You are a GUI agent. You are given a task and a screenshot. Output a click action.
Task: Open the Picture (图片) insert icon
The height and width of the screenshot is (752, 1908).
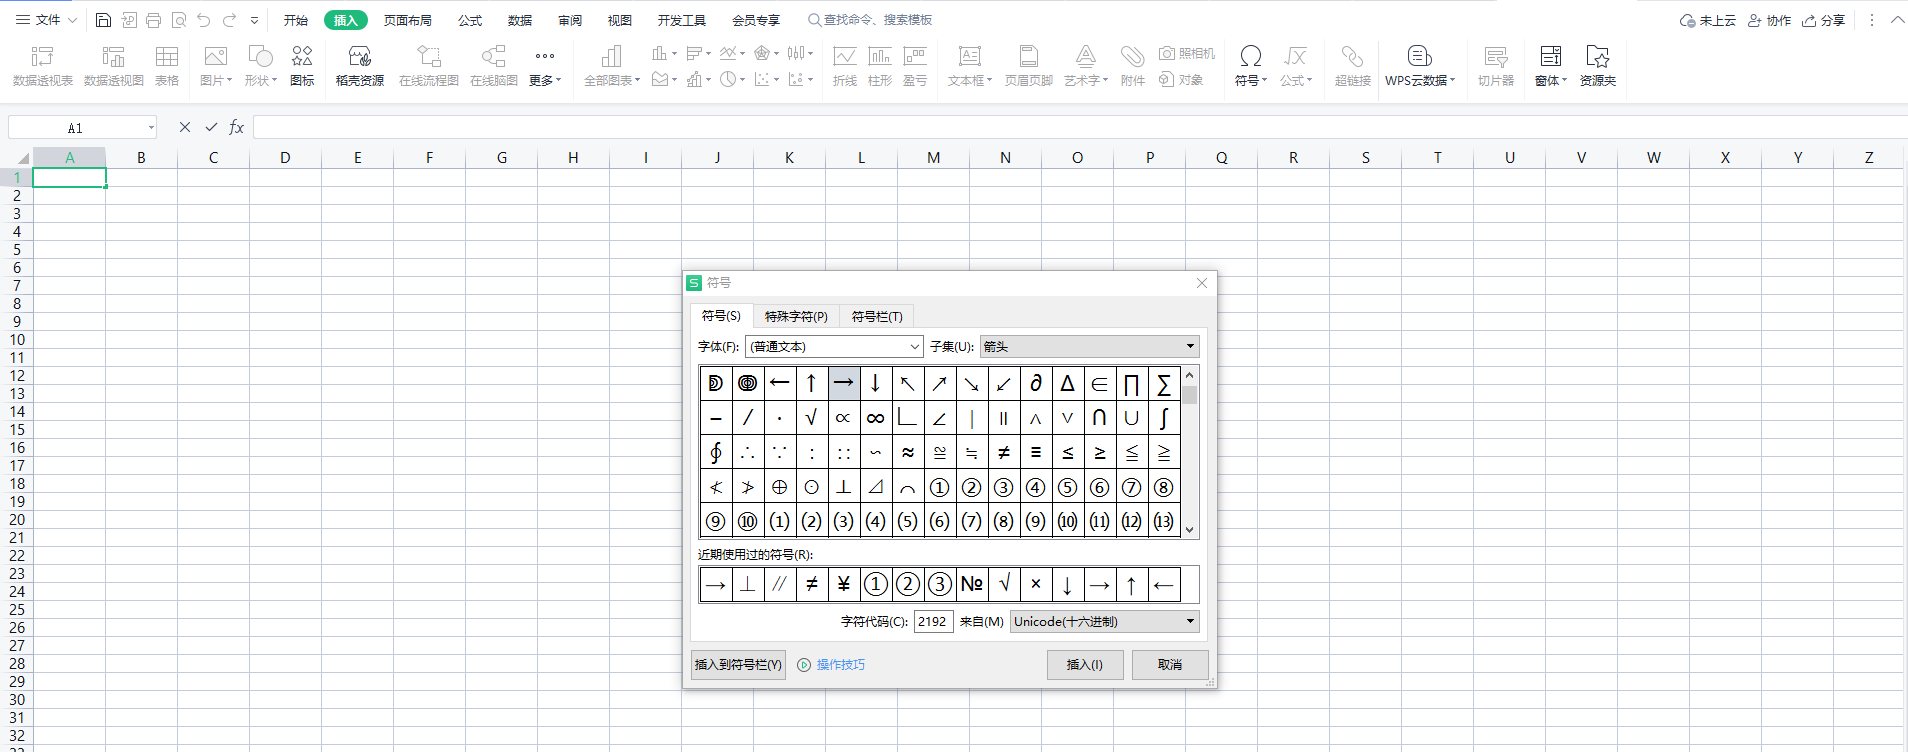click(x=215, y=66)
